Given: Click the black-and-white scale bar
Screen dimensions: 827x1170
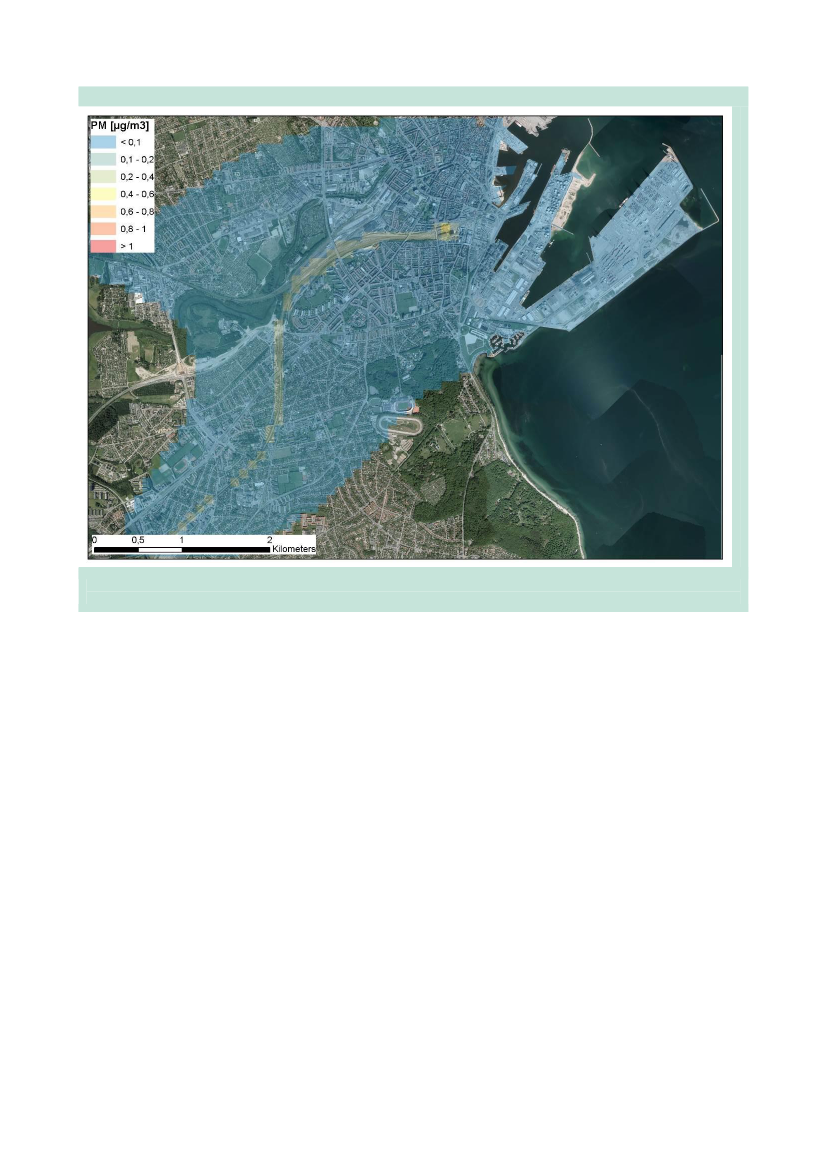Looking at the screenshot, I should (181, 549).
